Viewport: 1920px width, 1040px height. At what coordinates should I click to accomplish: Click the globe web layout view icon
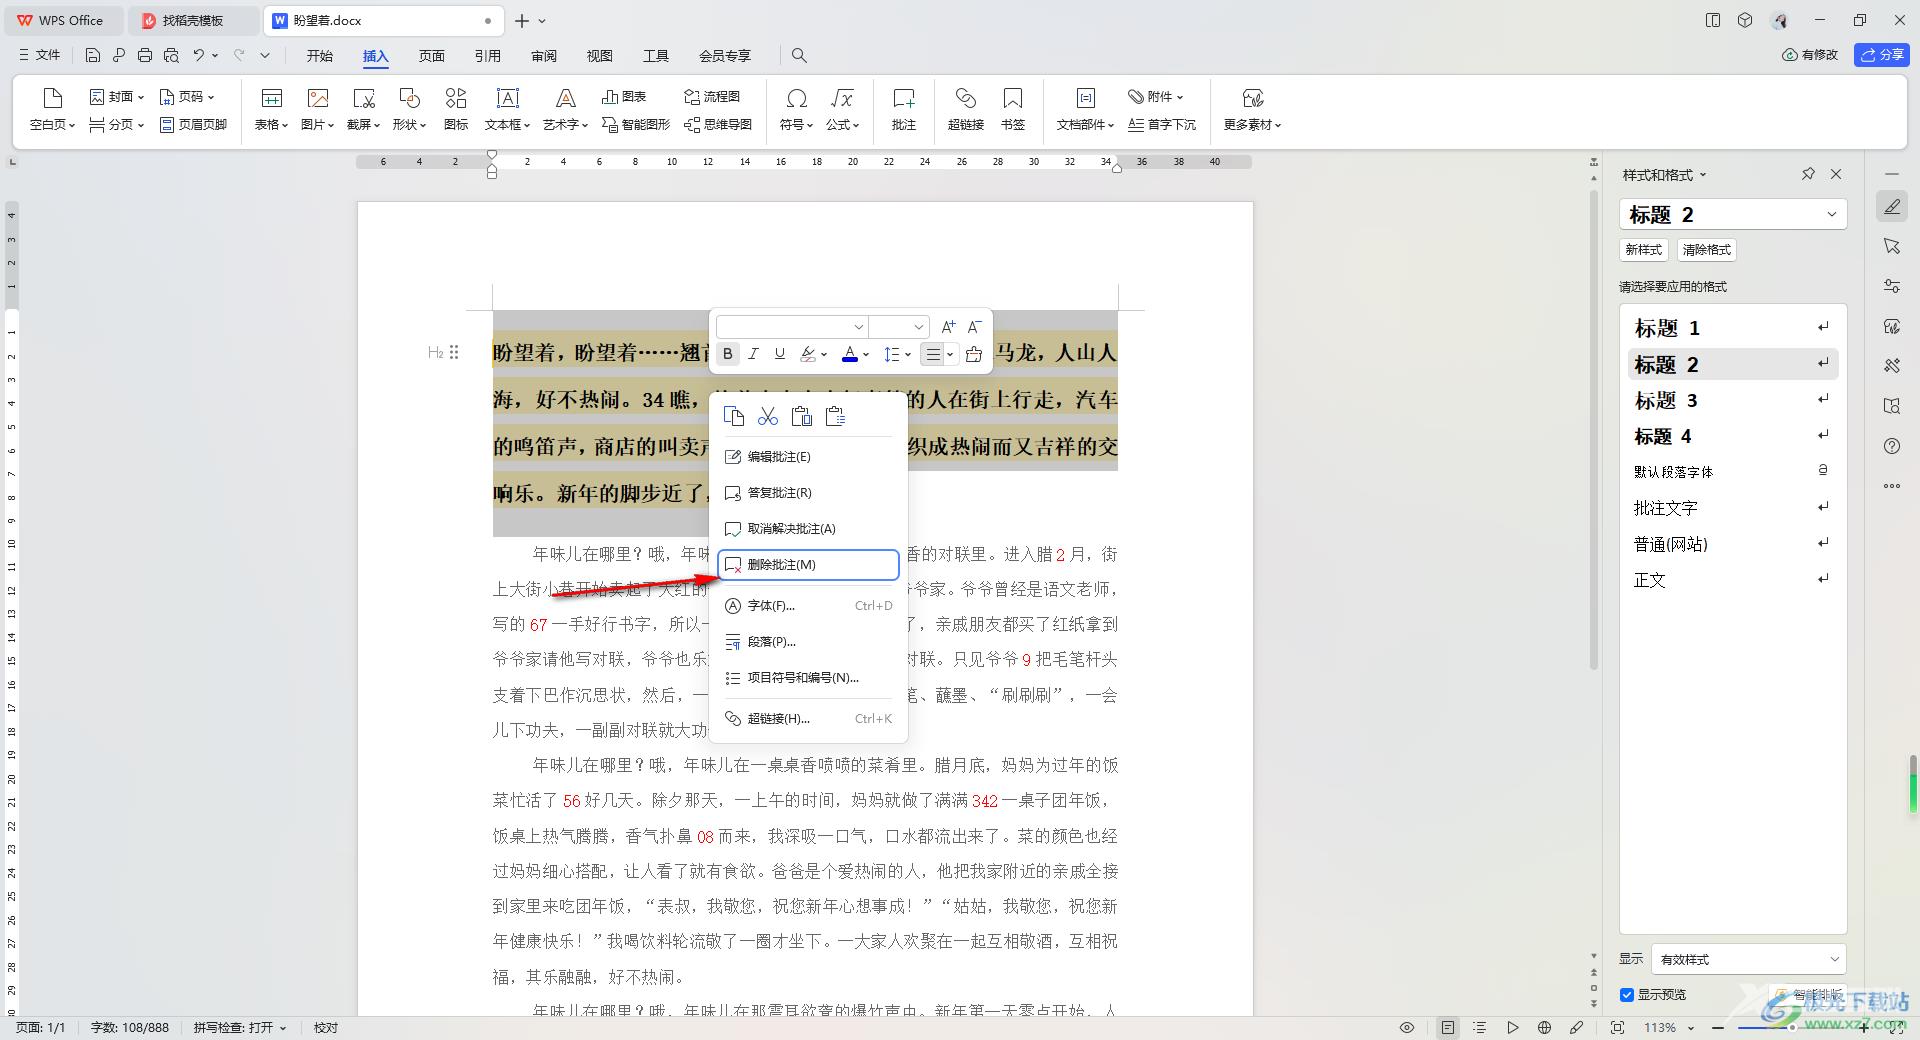pos(1544,1027)
